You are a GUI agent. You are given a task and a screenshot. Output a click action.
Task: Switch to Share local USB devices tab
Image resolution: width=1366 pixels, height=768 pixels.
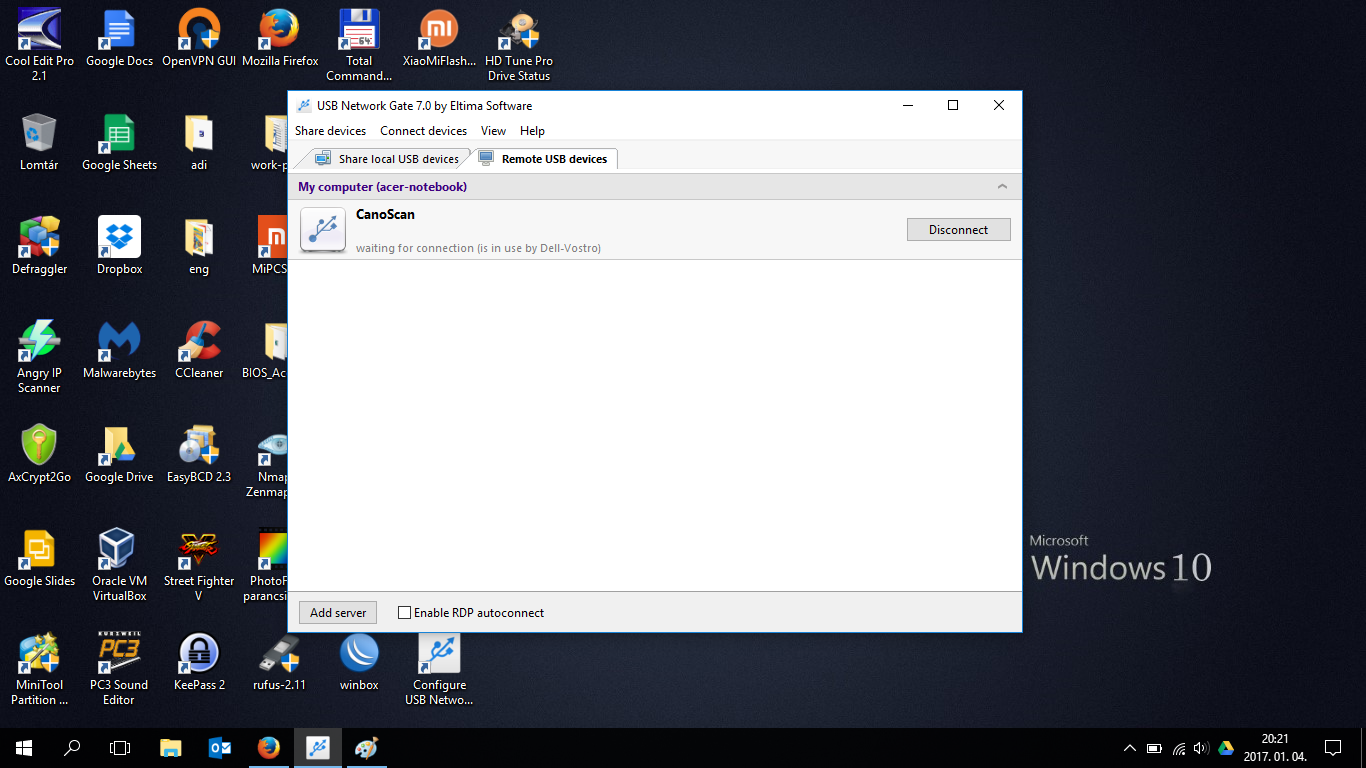tap(389, 159)
